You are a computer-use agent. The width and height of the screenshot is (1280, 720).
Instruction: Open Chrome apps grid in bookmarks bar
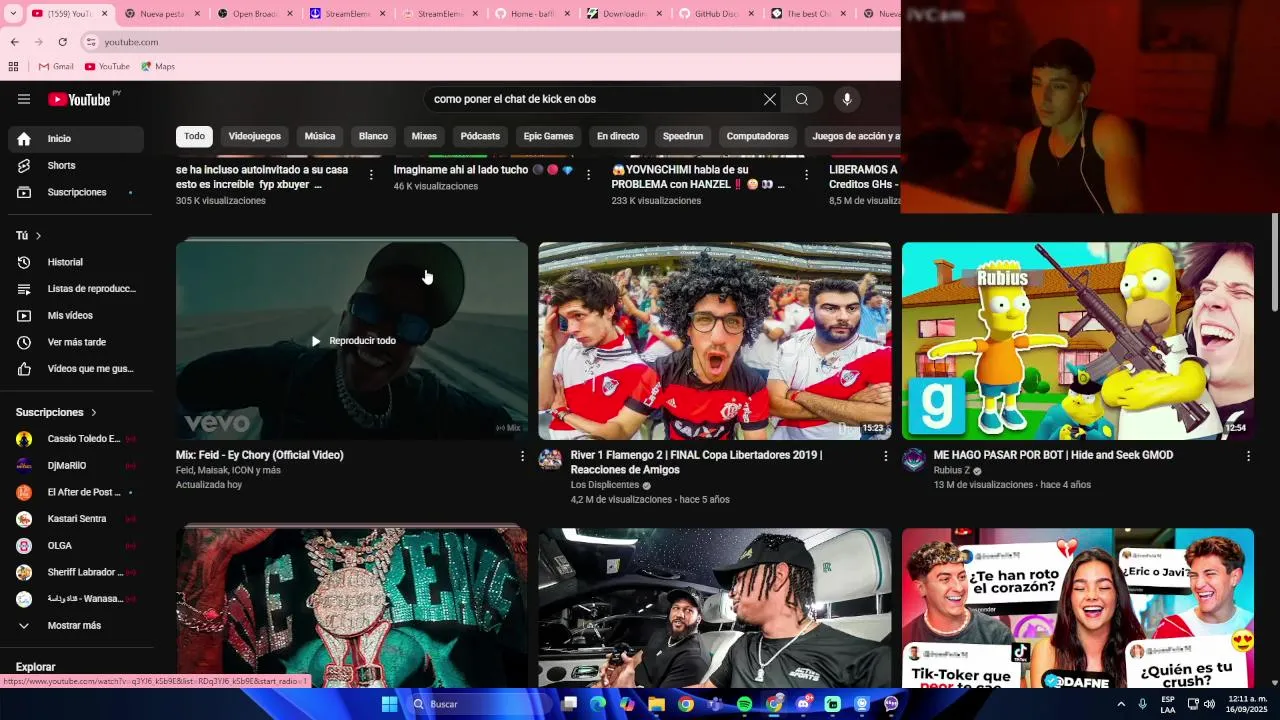(x=13, y=67)
